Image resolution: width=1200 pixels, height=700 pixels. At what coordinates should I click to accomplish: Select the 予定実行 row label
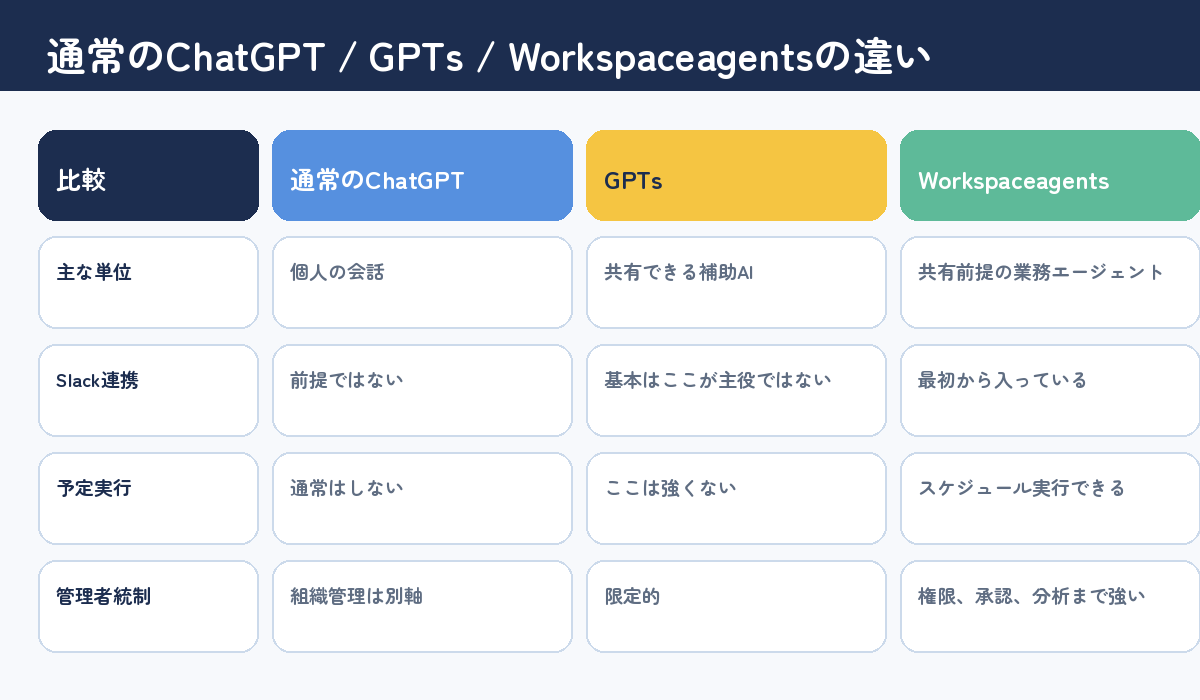point(148,498)
